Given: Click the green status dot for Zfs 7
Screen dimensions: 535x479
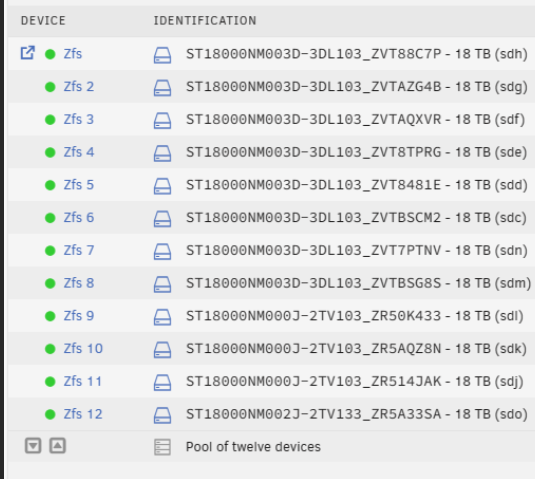Looking at the screenshot, I should click(50, 250).
